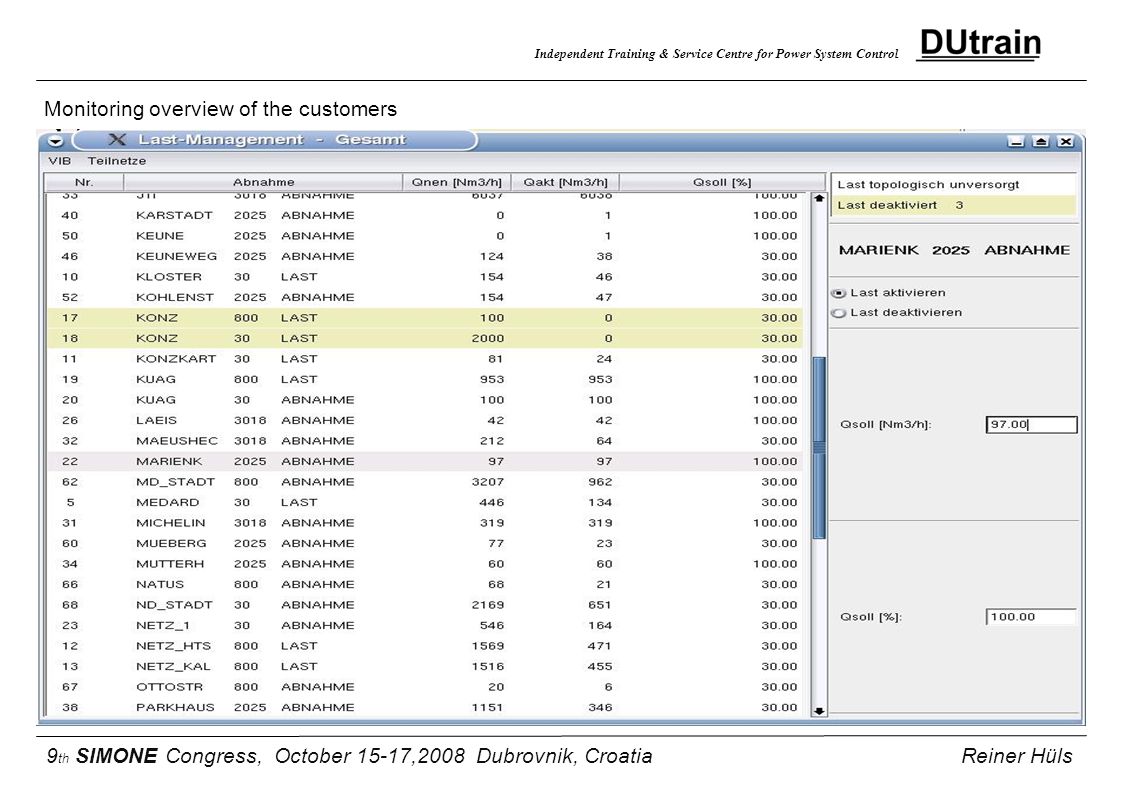The width and height of the screenshot is (1122, 793).
Task: Click the Qakt value 455 in NETZ_KAL row
Action: pos(600,667)
